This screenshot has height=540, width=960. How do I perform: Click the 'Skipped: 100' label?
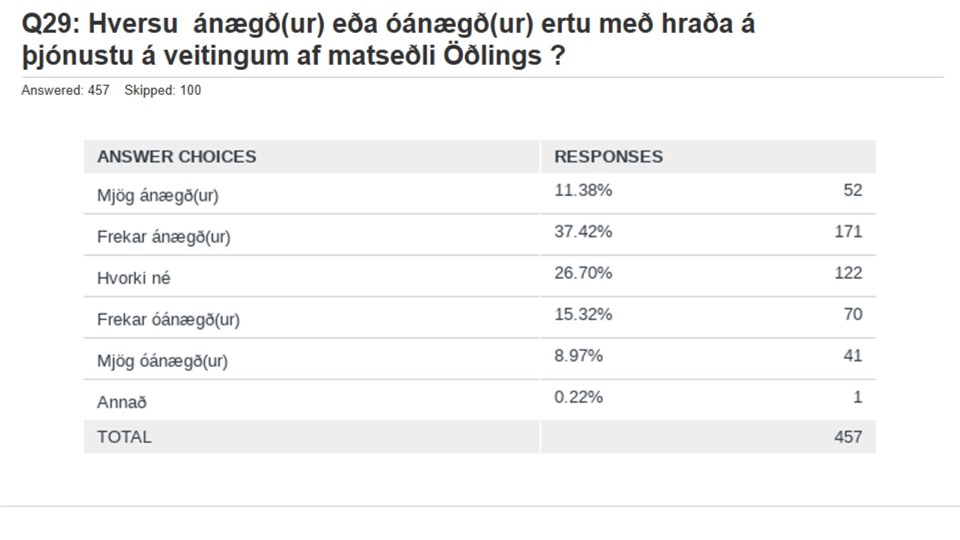click(x=162, y=91)
